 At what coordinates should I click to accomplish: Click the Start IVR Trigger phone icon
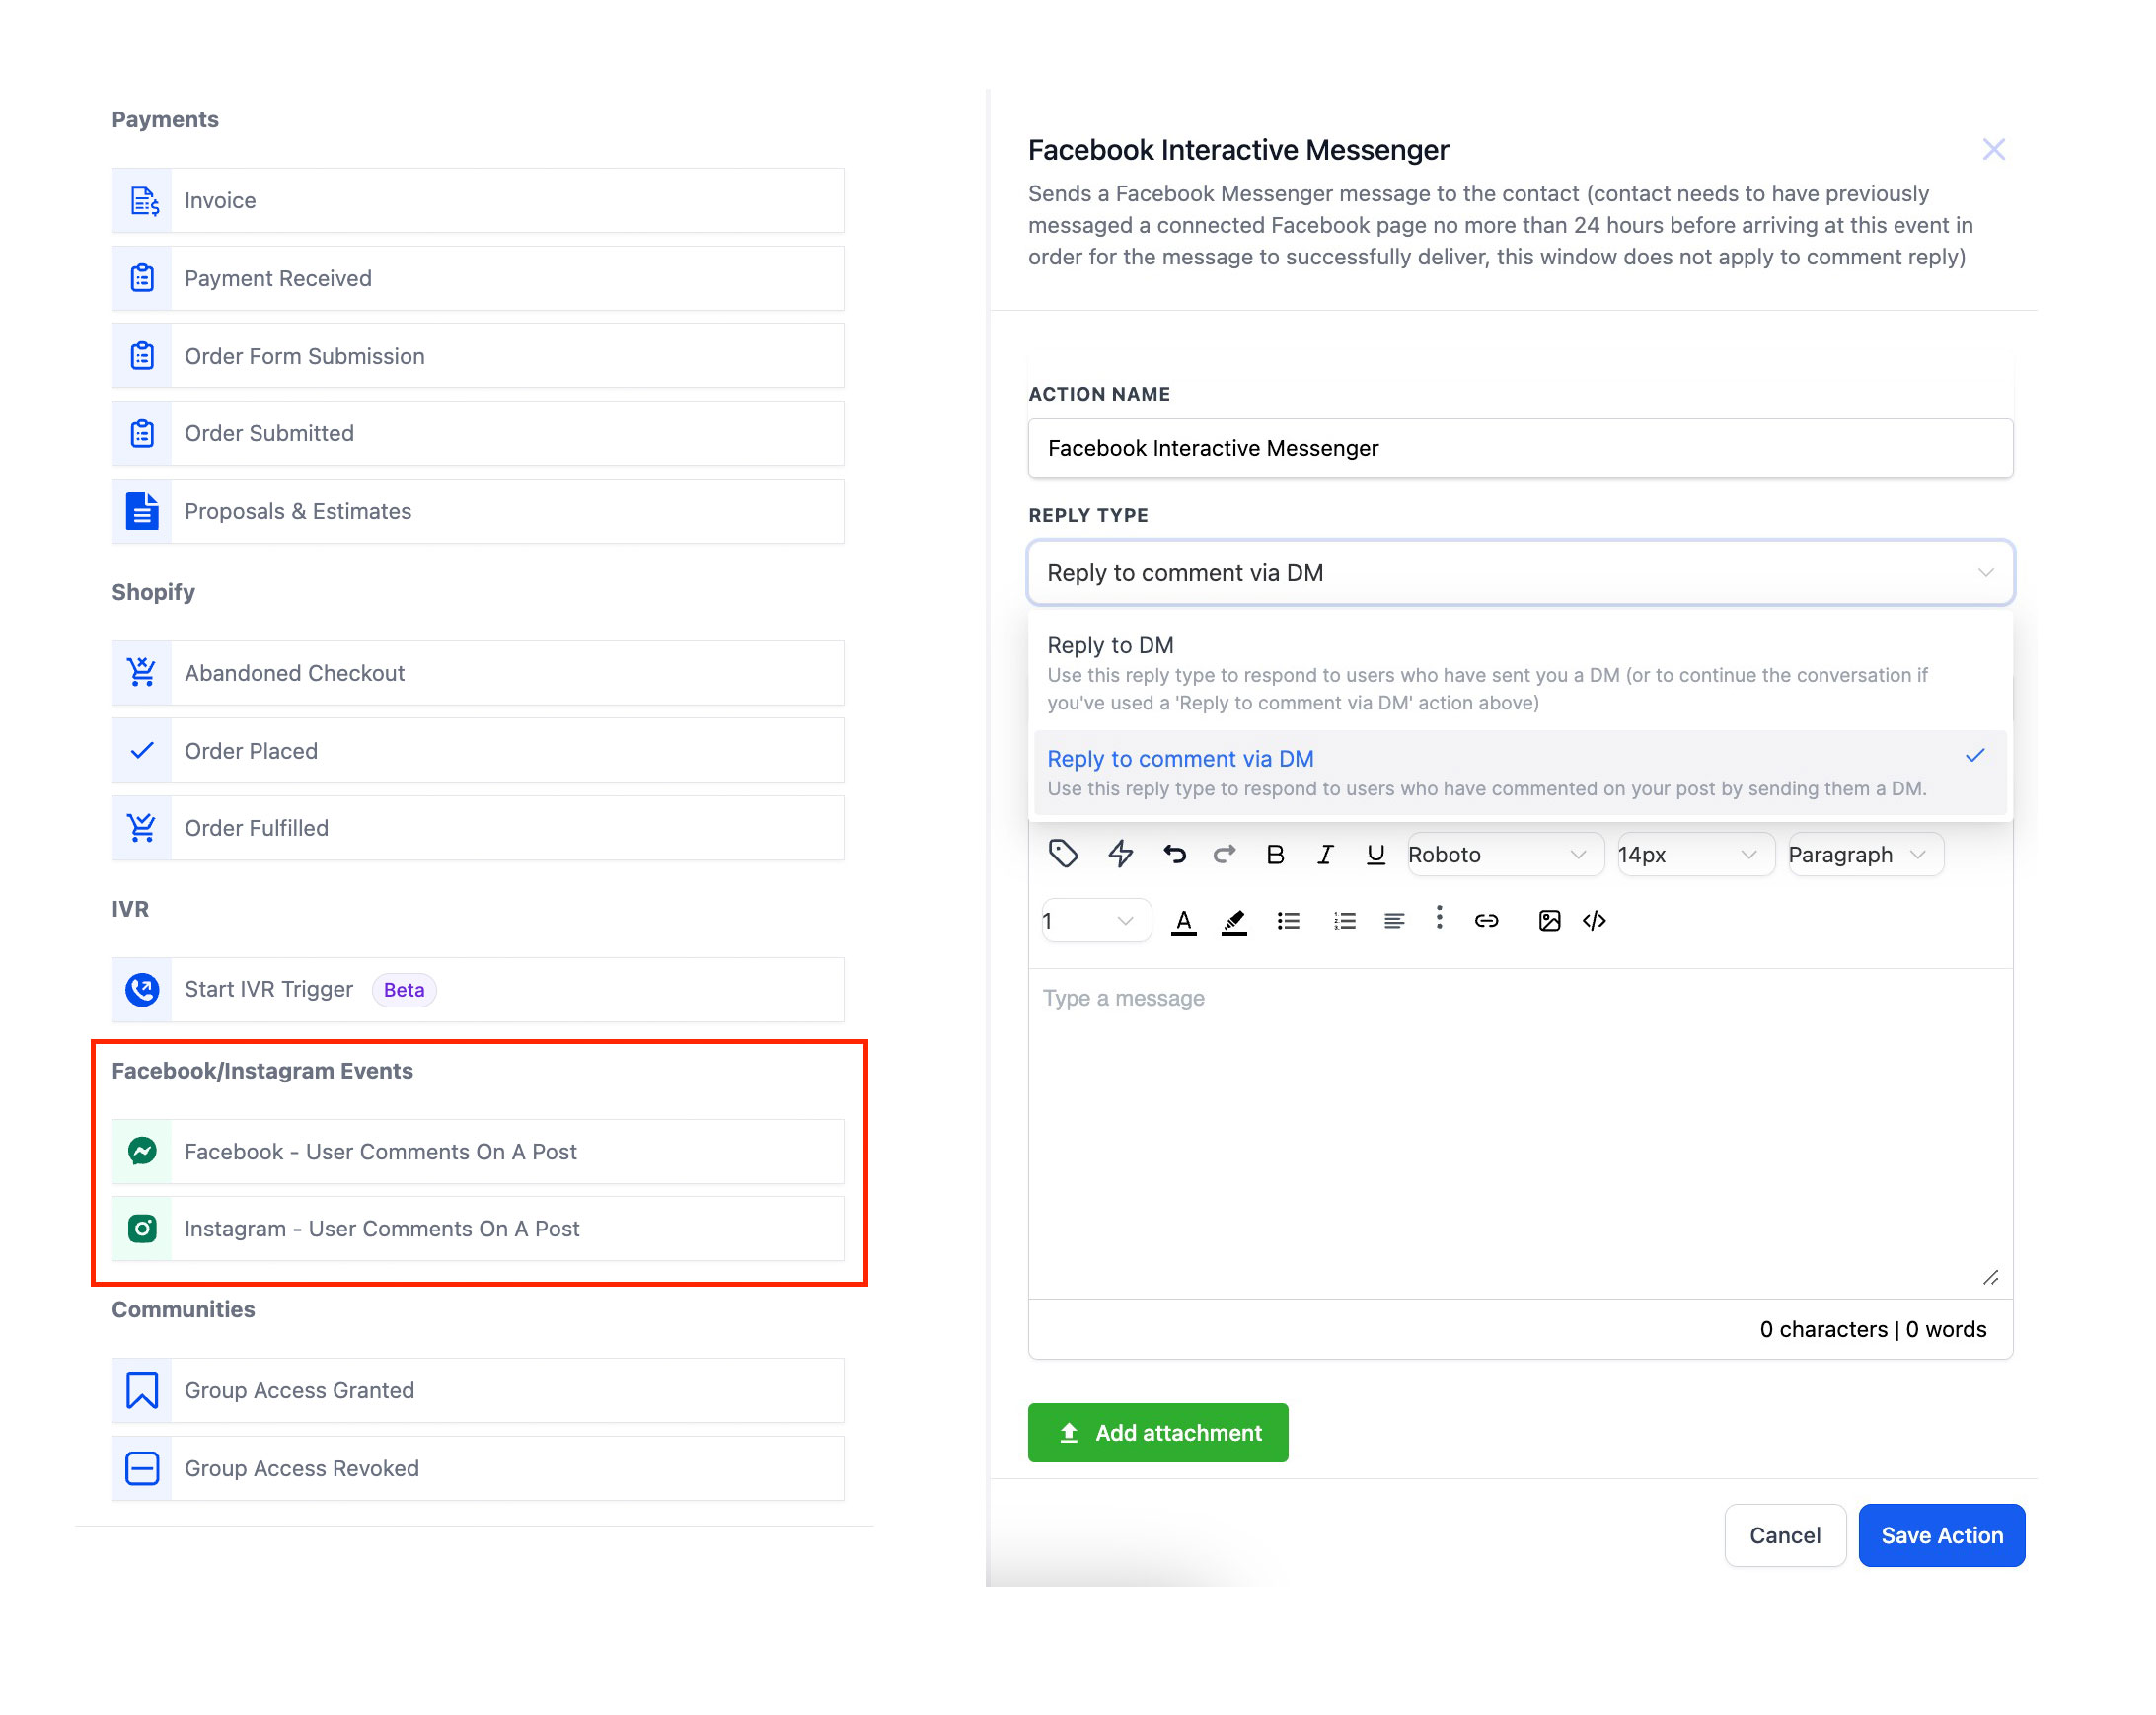[143, 989]
